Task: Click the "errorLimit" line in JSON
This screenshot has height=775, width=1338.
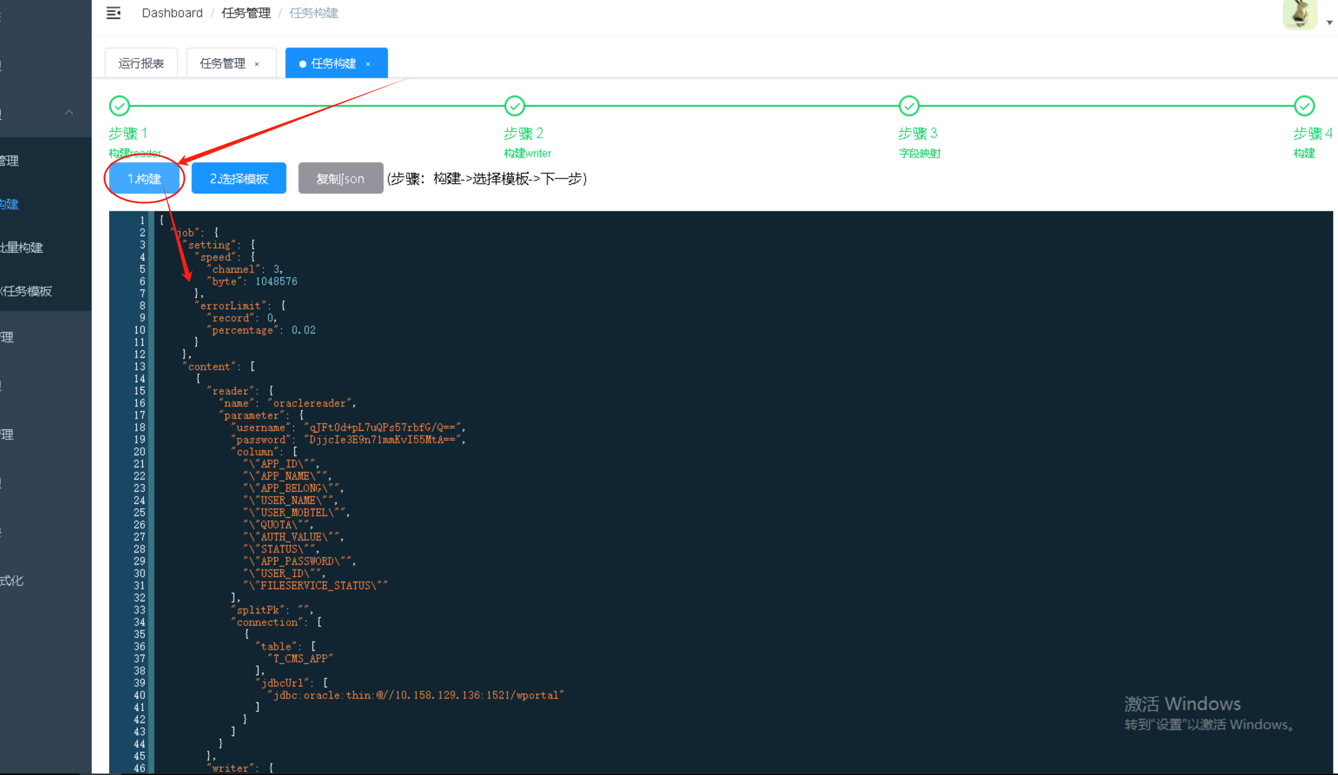Action: 240,305
